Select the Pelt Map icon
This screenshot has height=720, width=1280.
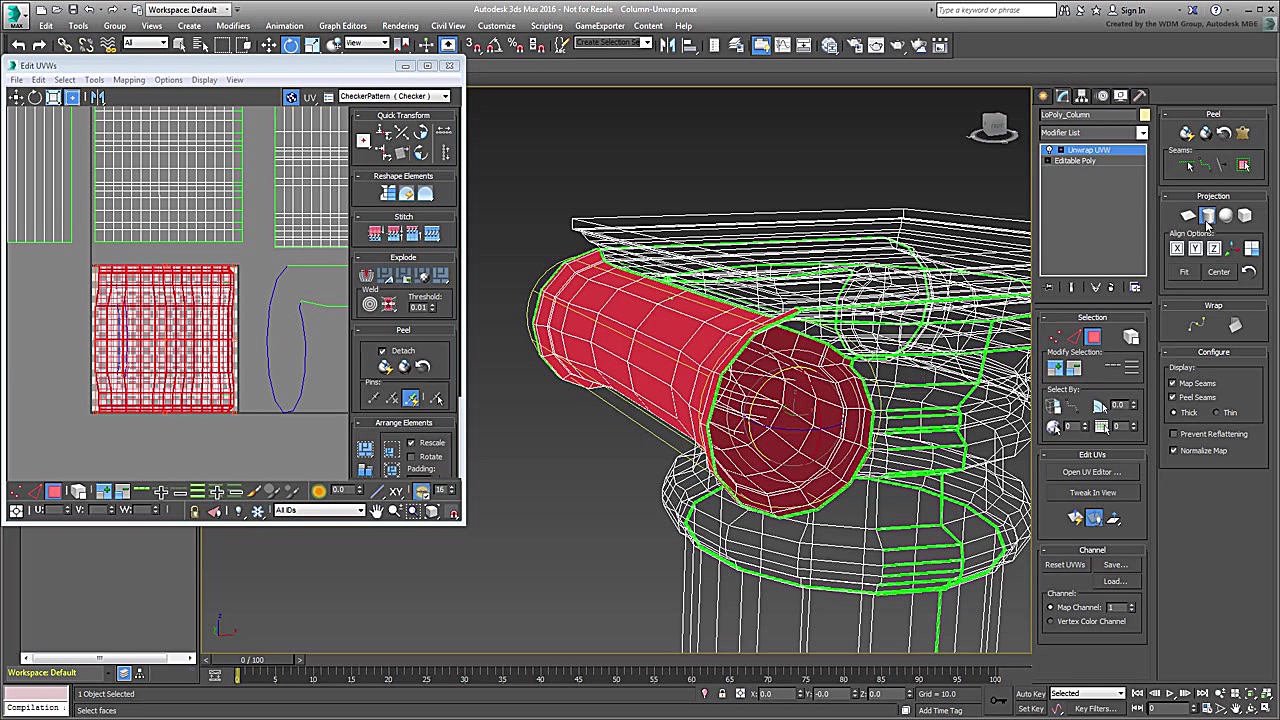click(x=1243, y=133)
